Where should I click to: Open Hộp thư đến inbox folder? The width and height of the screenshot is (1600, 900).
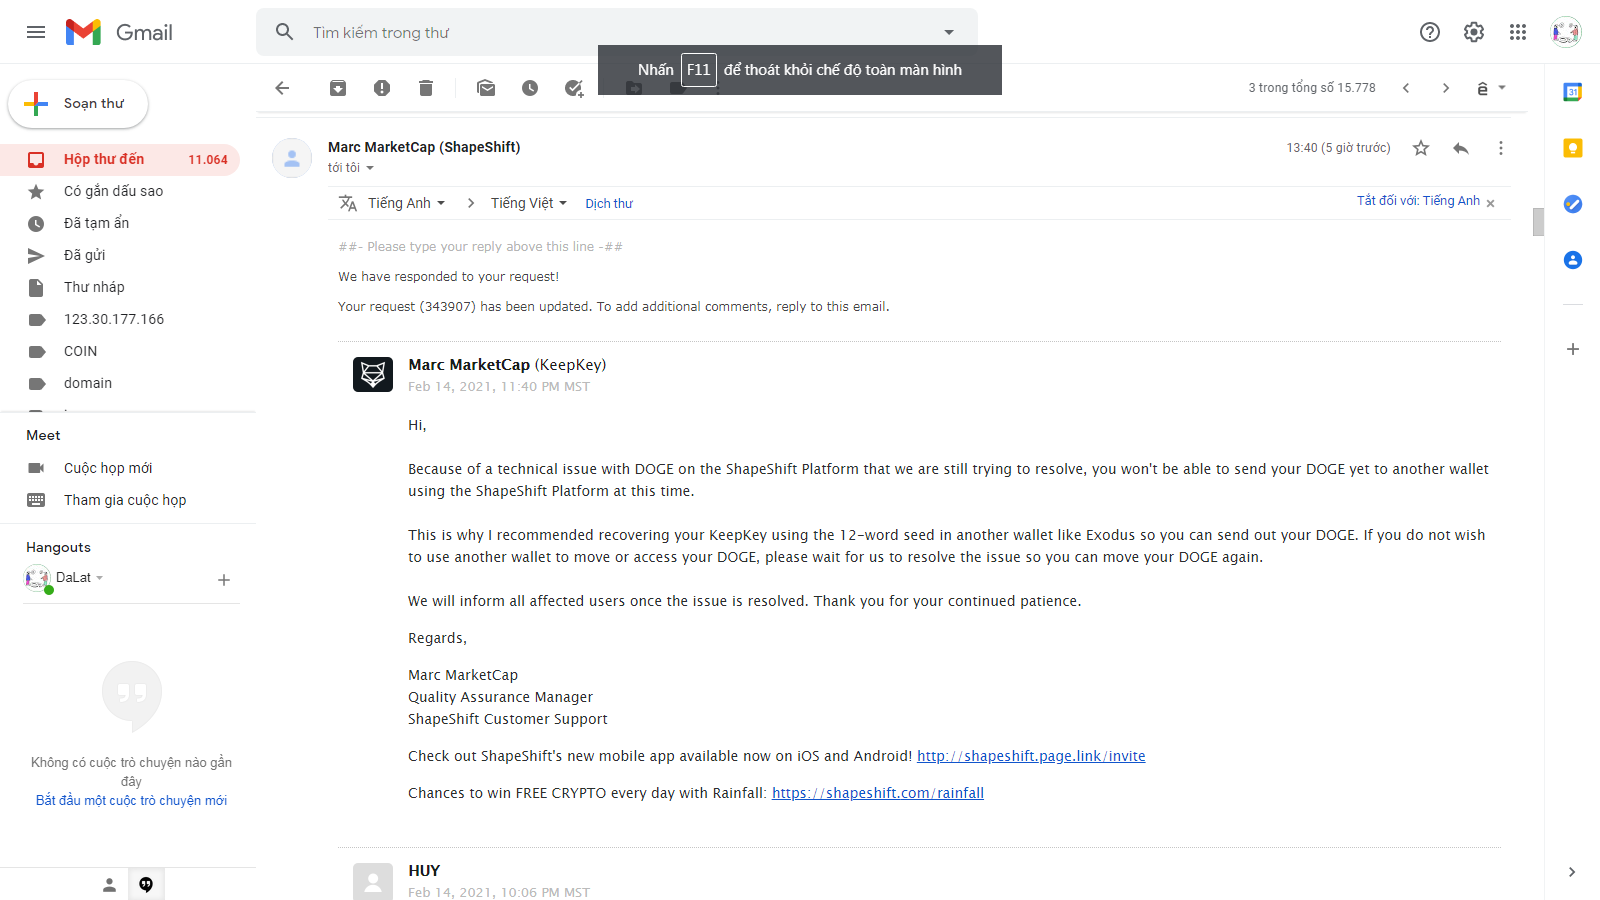[104, 159]
